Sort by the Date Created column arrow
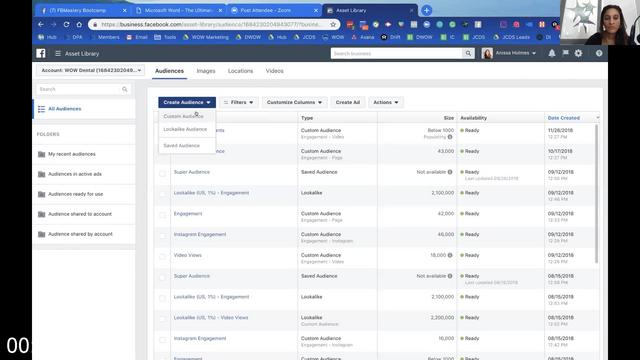This screenshot has height=360, width=640. (x=598, y=118)
